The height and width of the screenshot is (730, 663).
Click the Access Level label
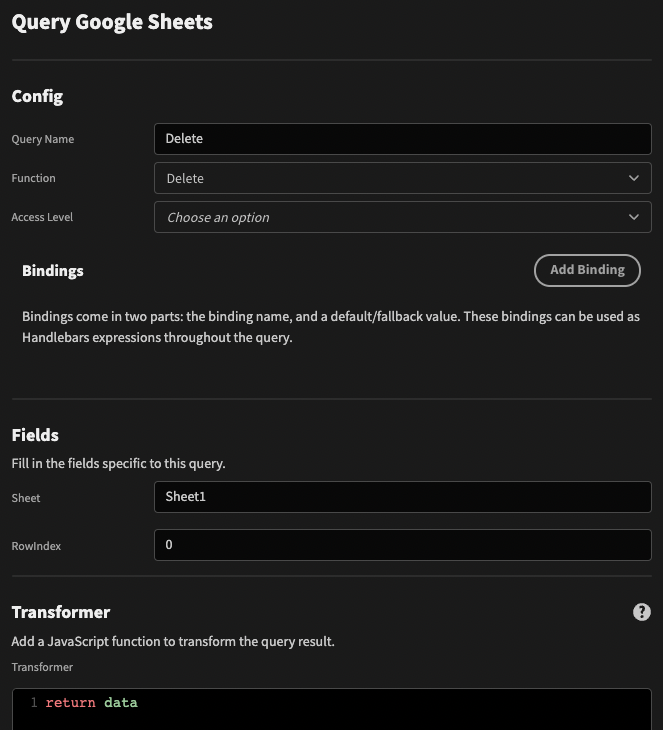pos(42,217)
